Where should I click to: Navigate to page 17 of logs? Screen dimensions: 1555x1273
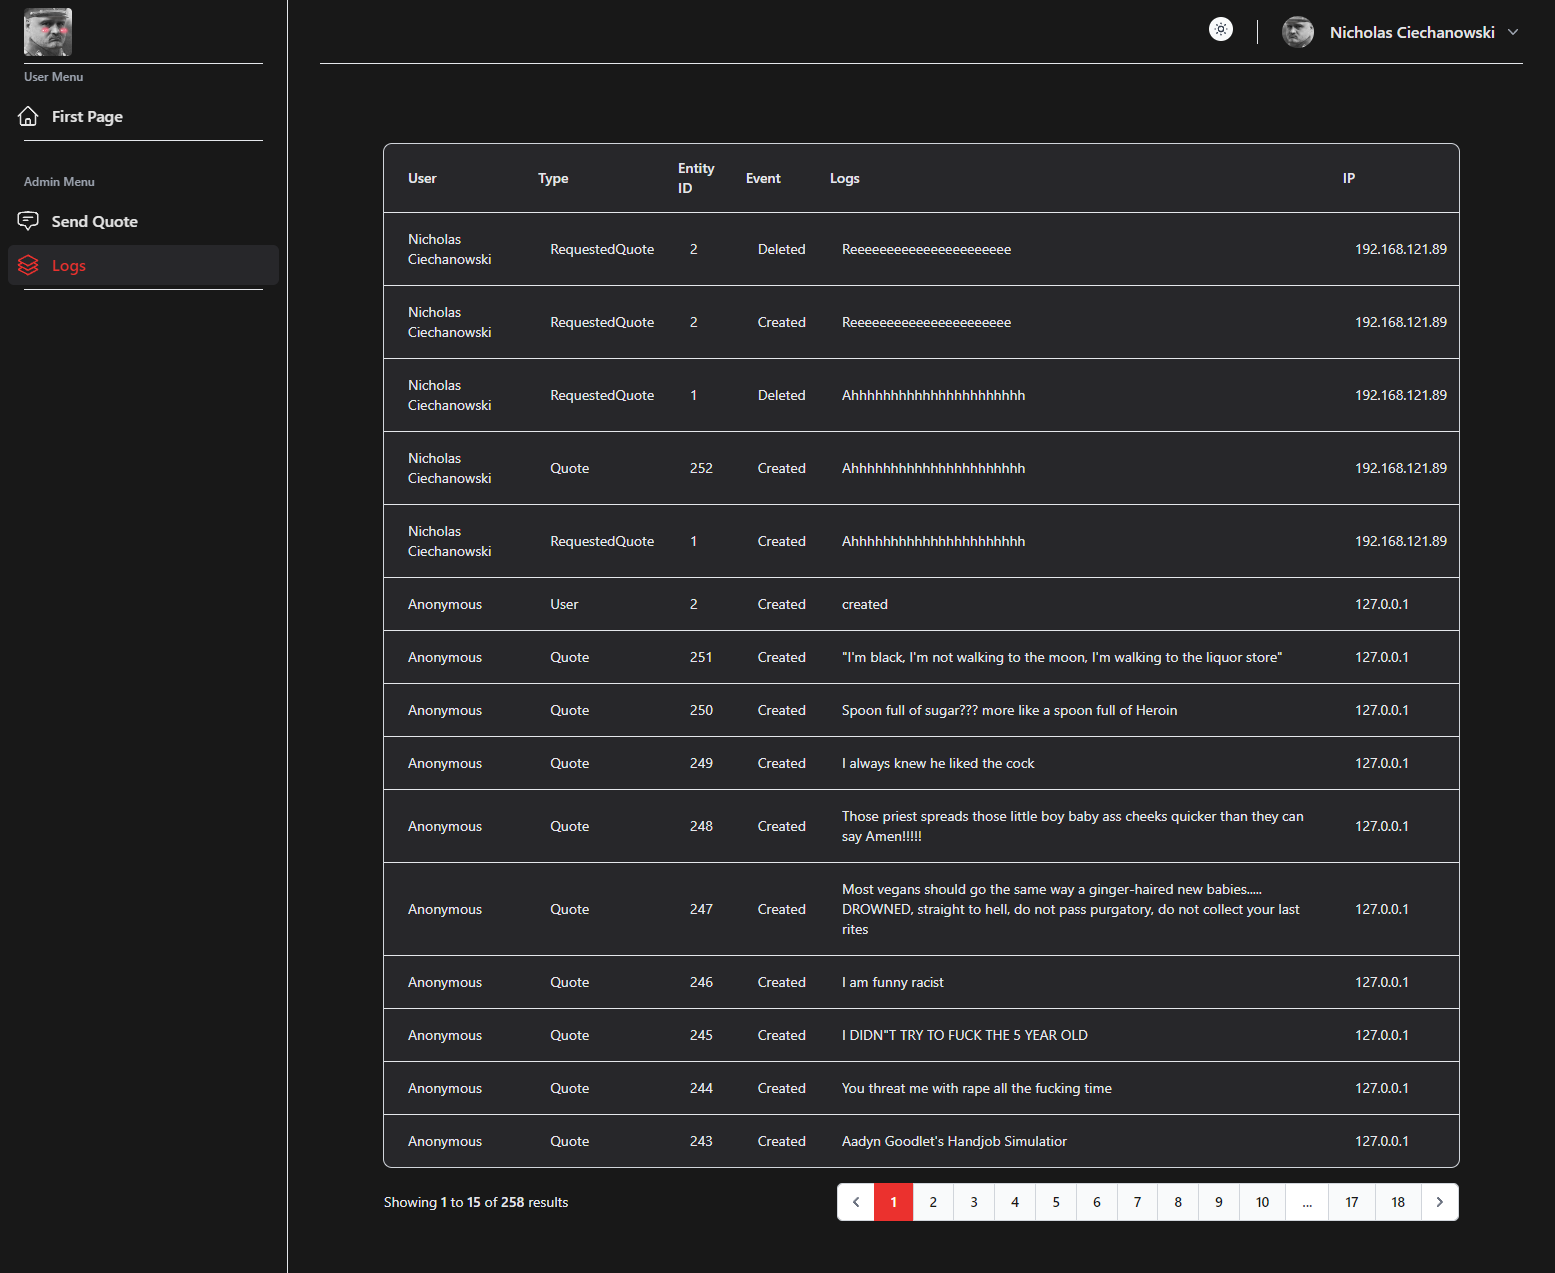point(1351,1202)
